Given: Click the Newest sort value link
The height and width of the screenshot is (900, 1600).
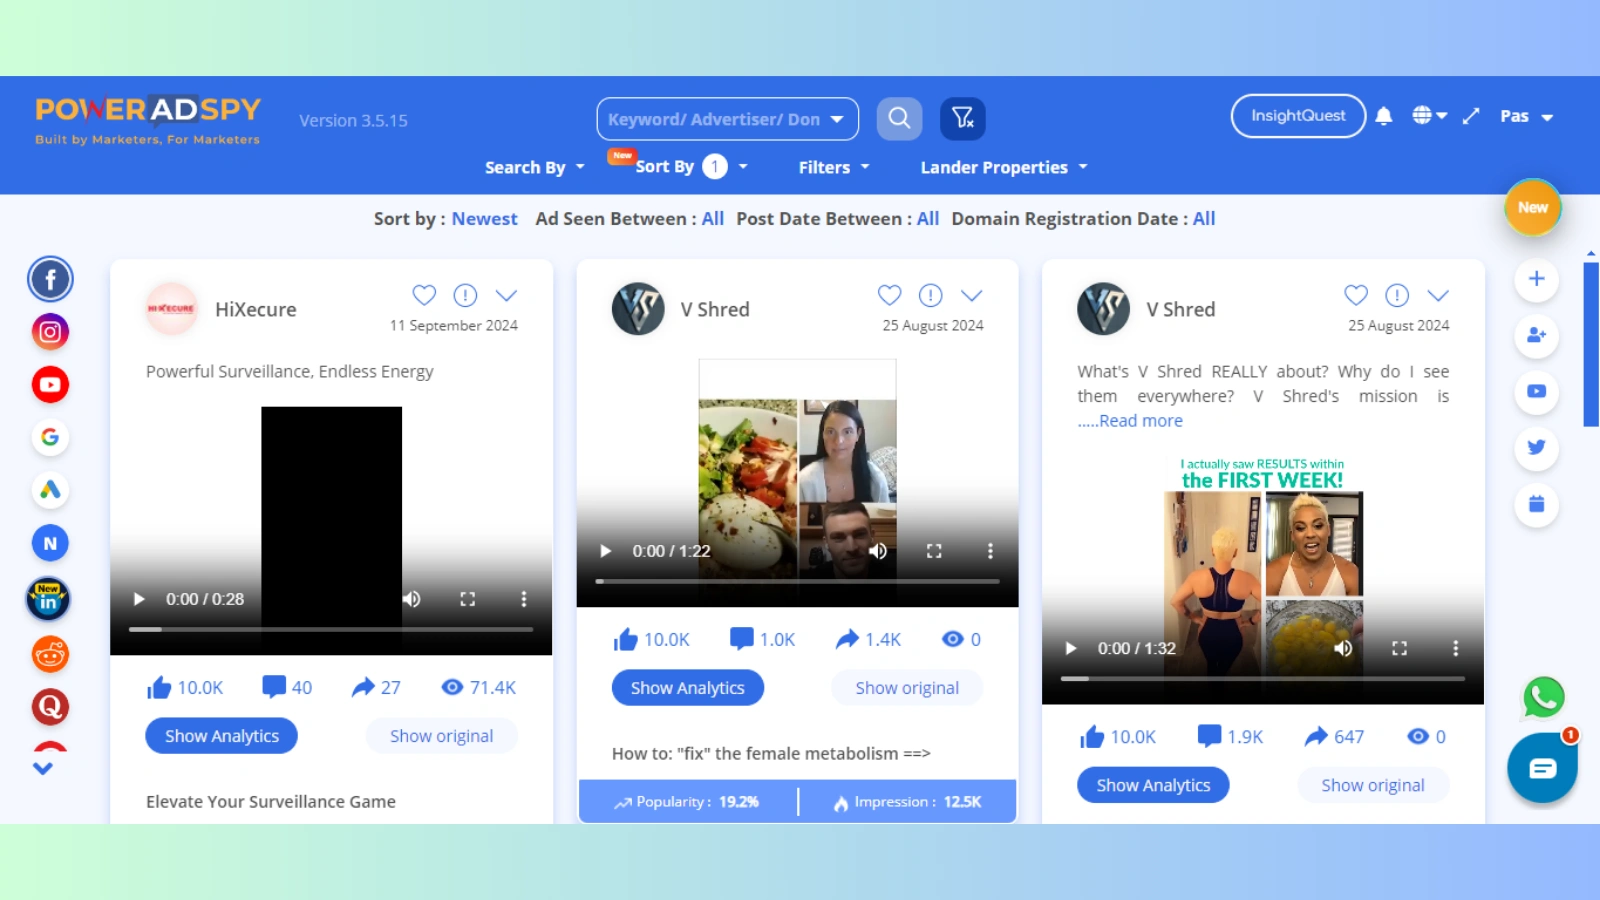Looking at the screenshot, I should [484, 219].
